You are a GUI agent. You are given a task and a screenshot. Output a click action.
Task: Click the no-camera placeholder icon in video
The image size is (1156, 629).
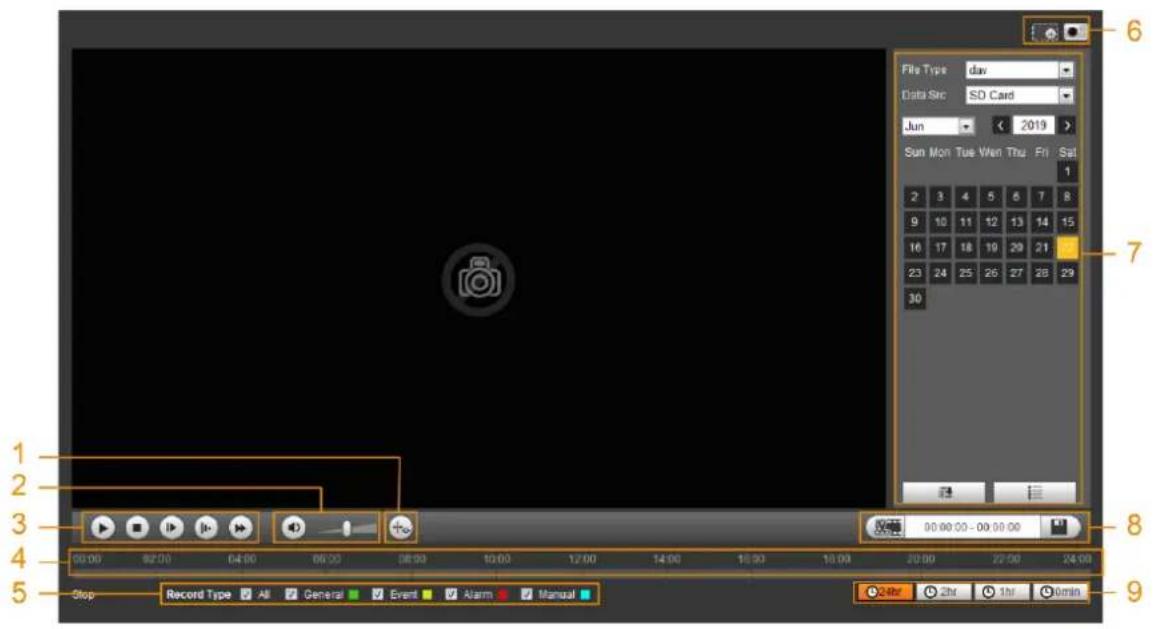click(478, 279)
